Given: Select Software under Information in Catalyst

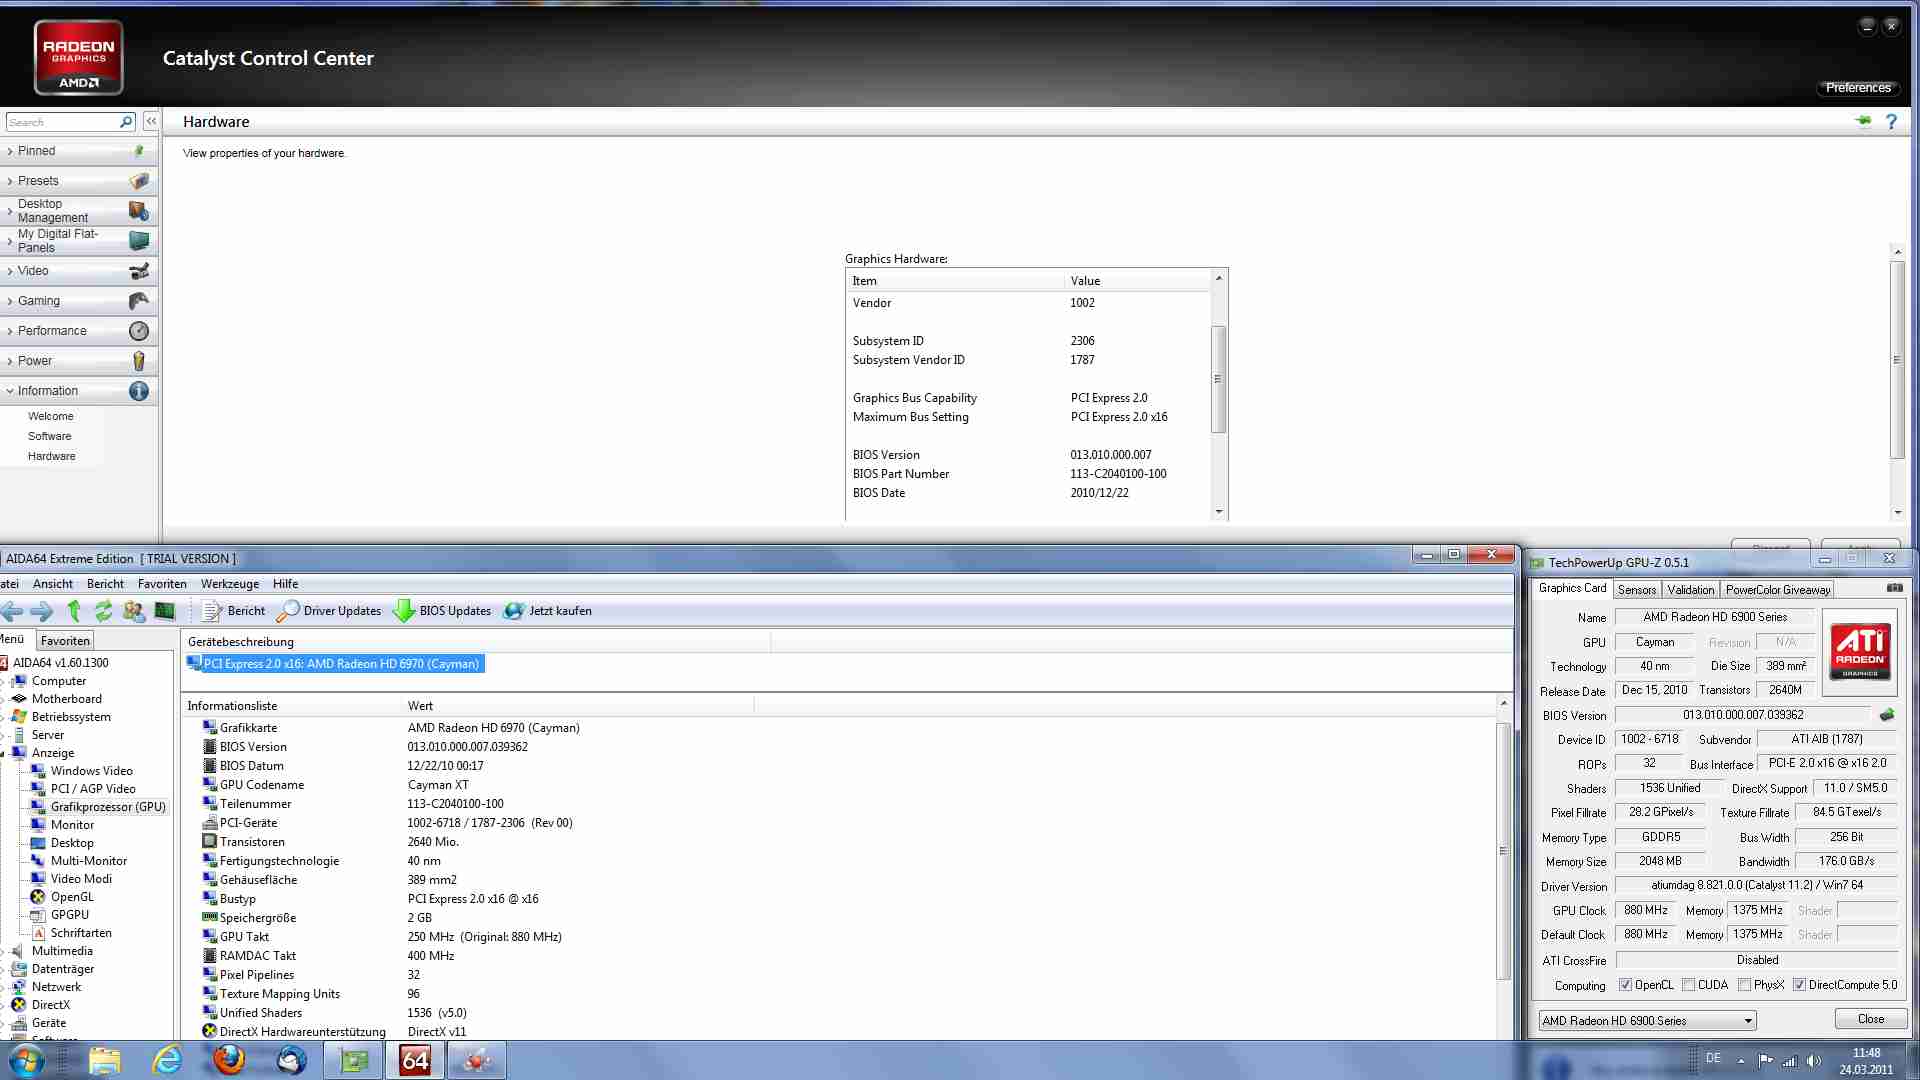Looking at the screenshot, I should click(50, 436).
